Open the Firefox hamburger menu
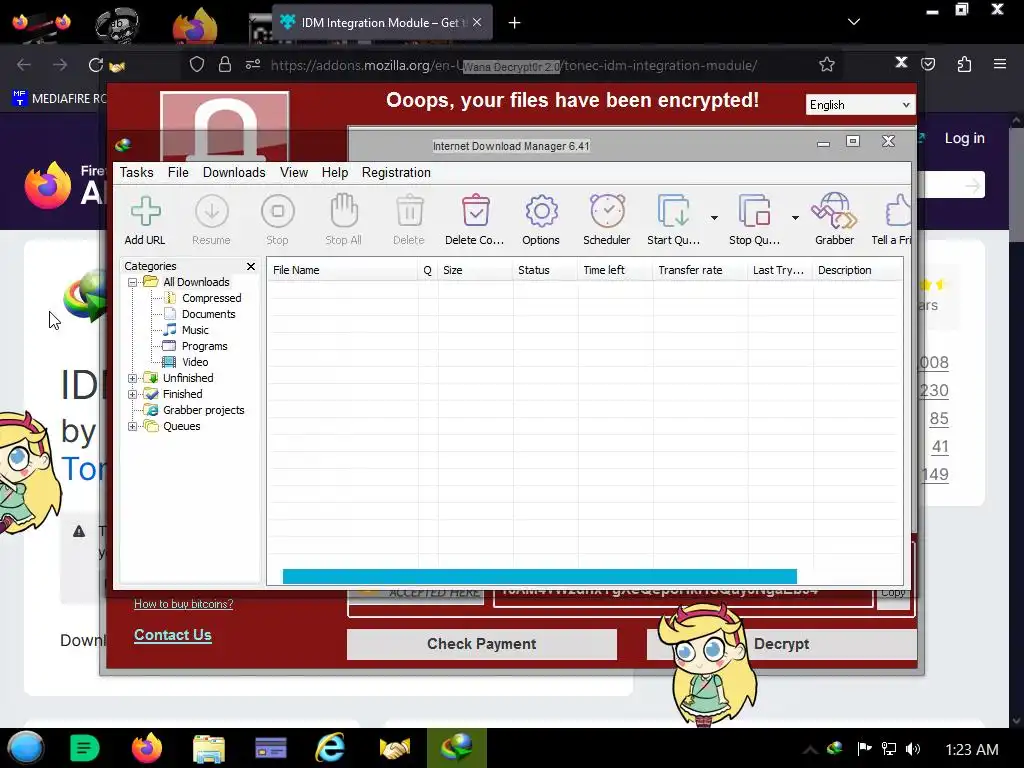Image resolution: width=1024 pixels, height=768 pixels. pyautogui.click(x=1000, y=64)
